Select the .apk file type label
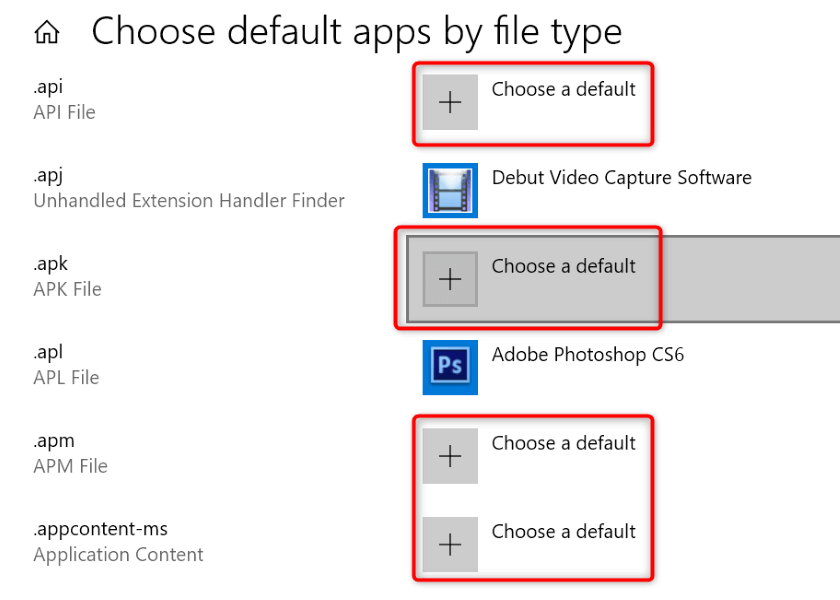This screenshot has width=840, height=600. [50, 263]
